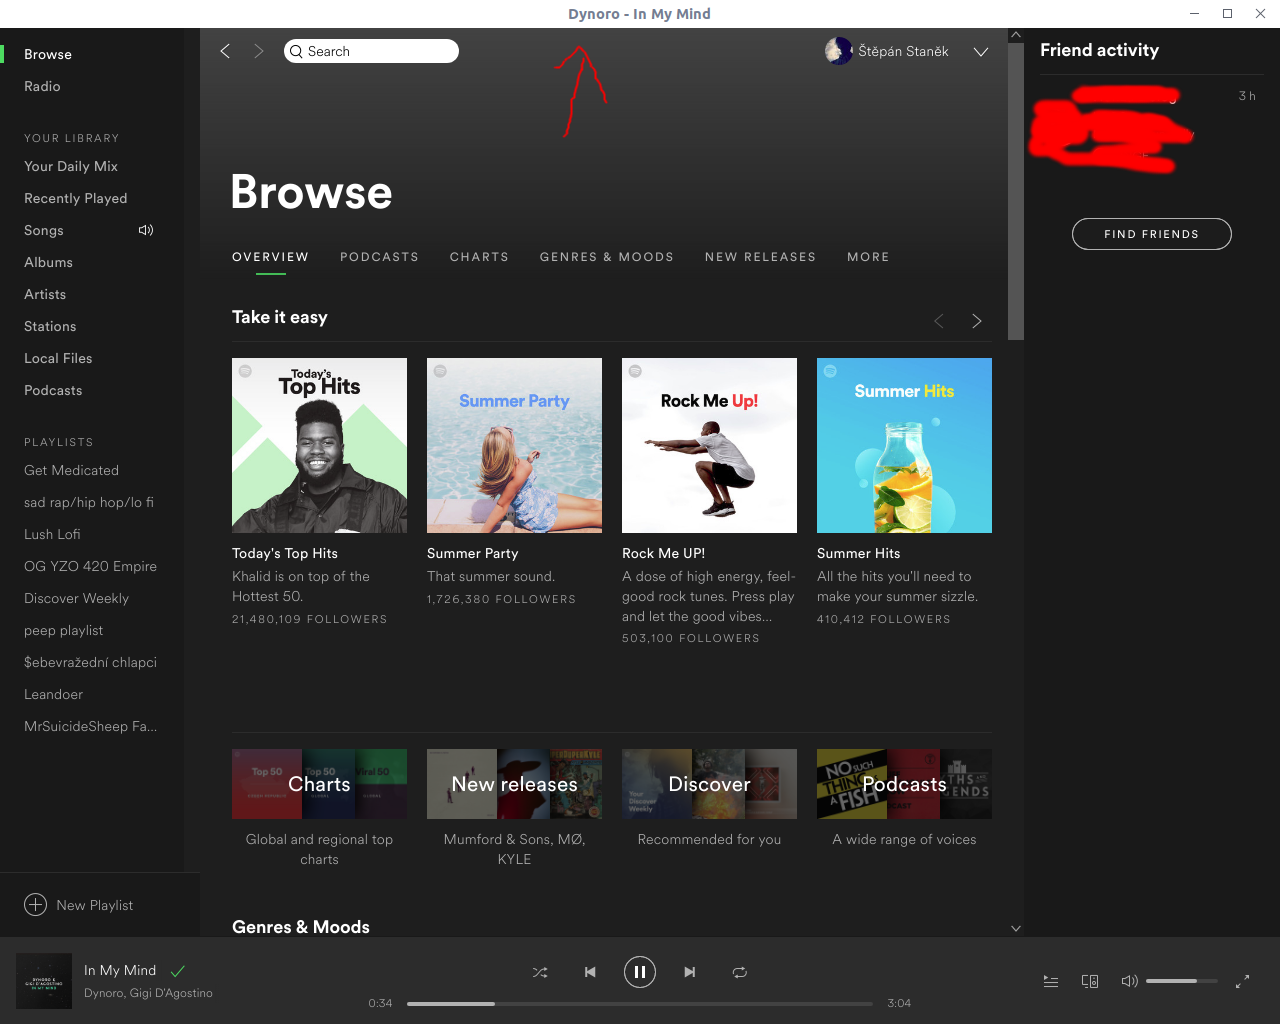Open the account dropdown next to Štěpán Staněk
The width and height of the screenshot is (1280, 1024).
click(981, 51)
